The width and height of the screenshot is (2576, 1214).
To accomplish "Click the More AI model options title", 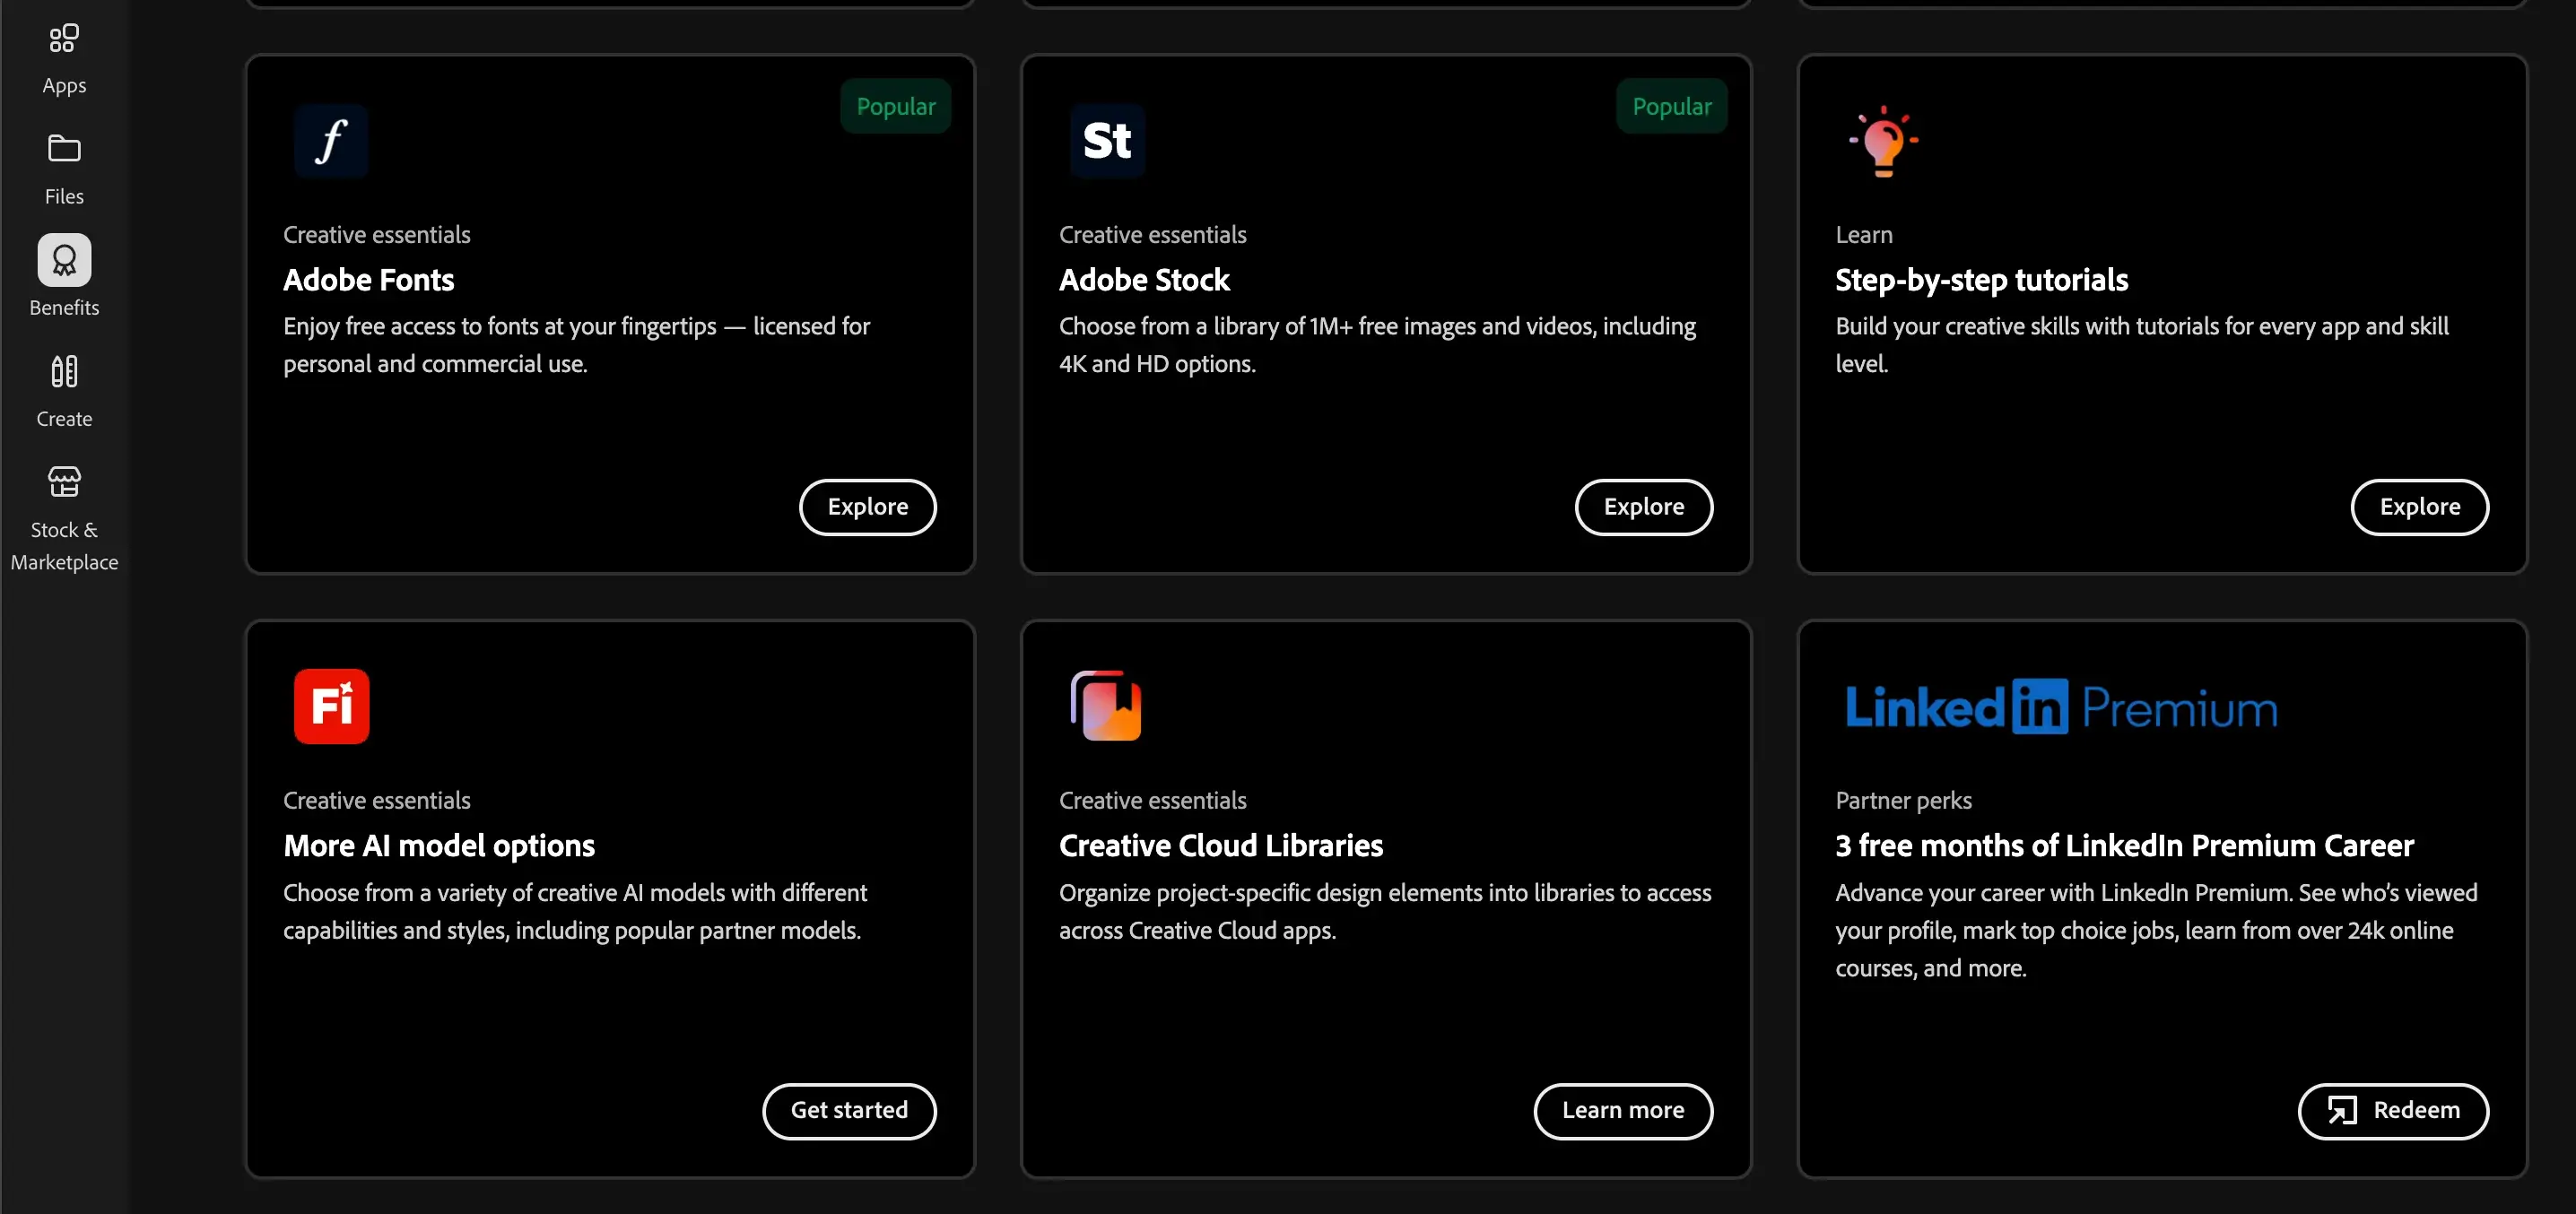I will (439, 846).
